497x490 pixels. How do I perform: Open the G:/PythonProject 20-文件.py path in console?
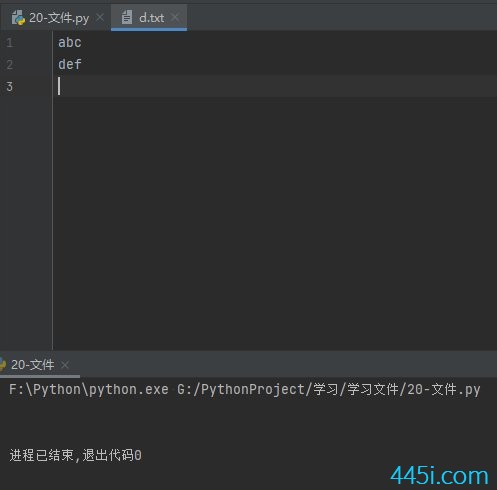(329, 389)
